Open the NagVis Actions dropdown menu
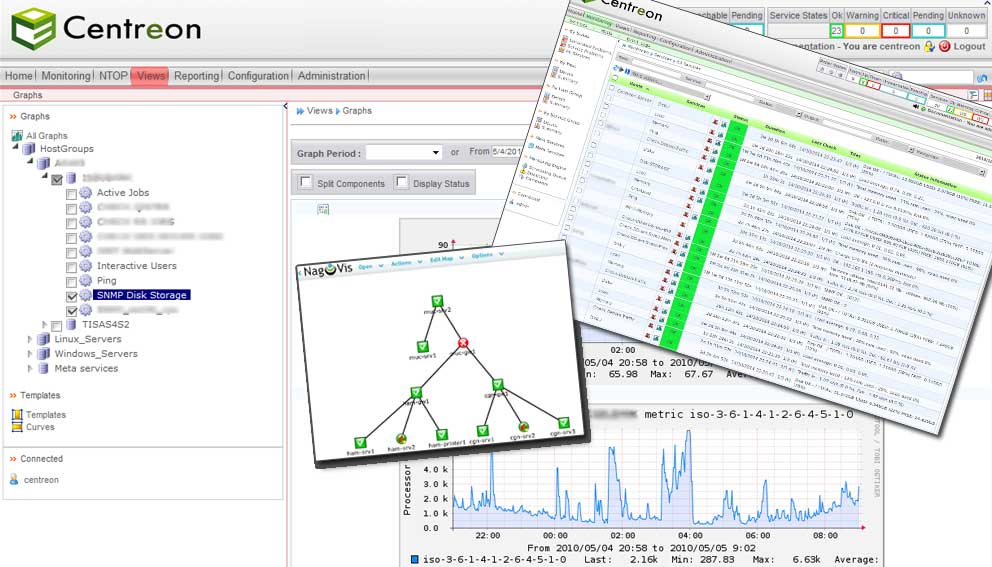Viewport: 992px width, 567px height. point(405,263)
